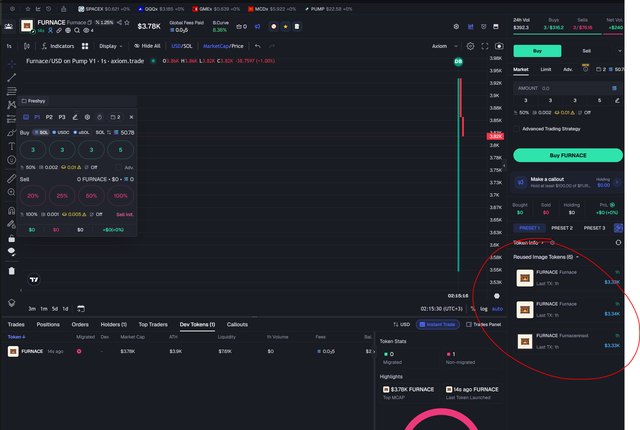This screenshot has height=430, width=640.
Task: Select the text annotation tool
Action: click(11, 146)
